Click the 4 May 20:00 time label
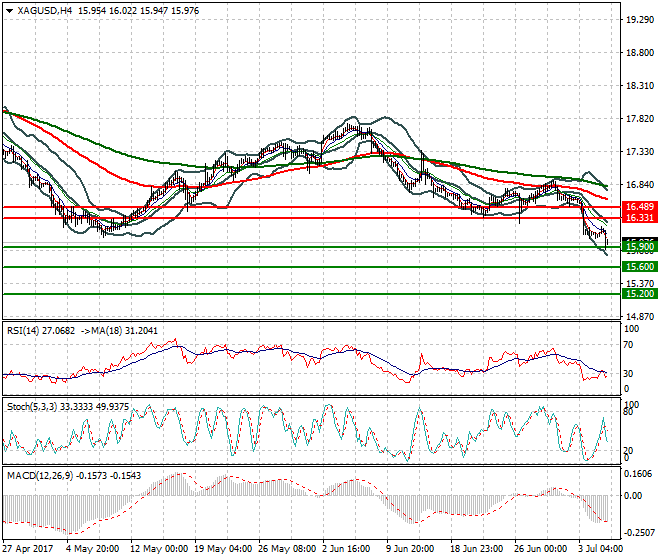The image size is (660, 560). [93, 549]
